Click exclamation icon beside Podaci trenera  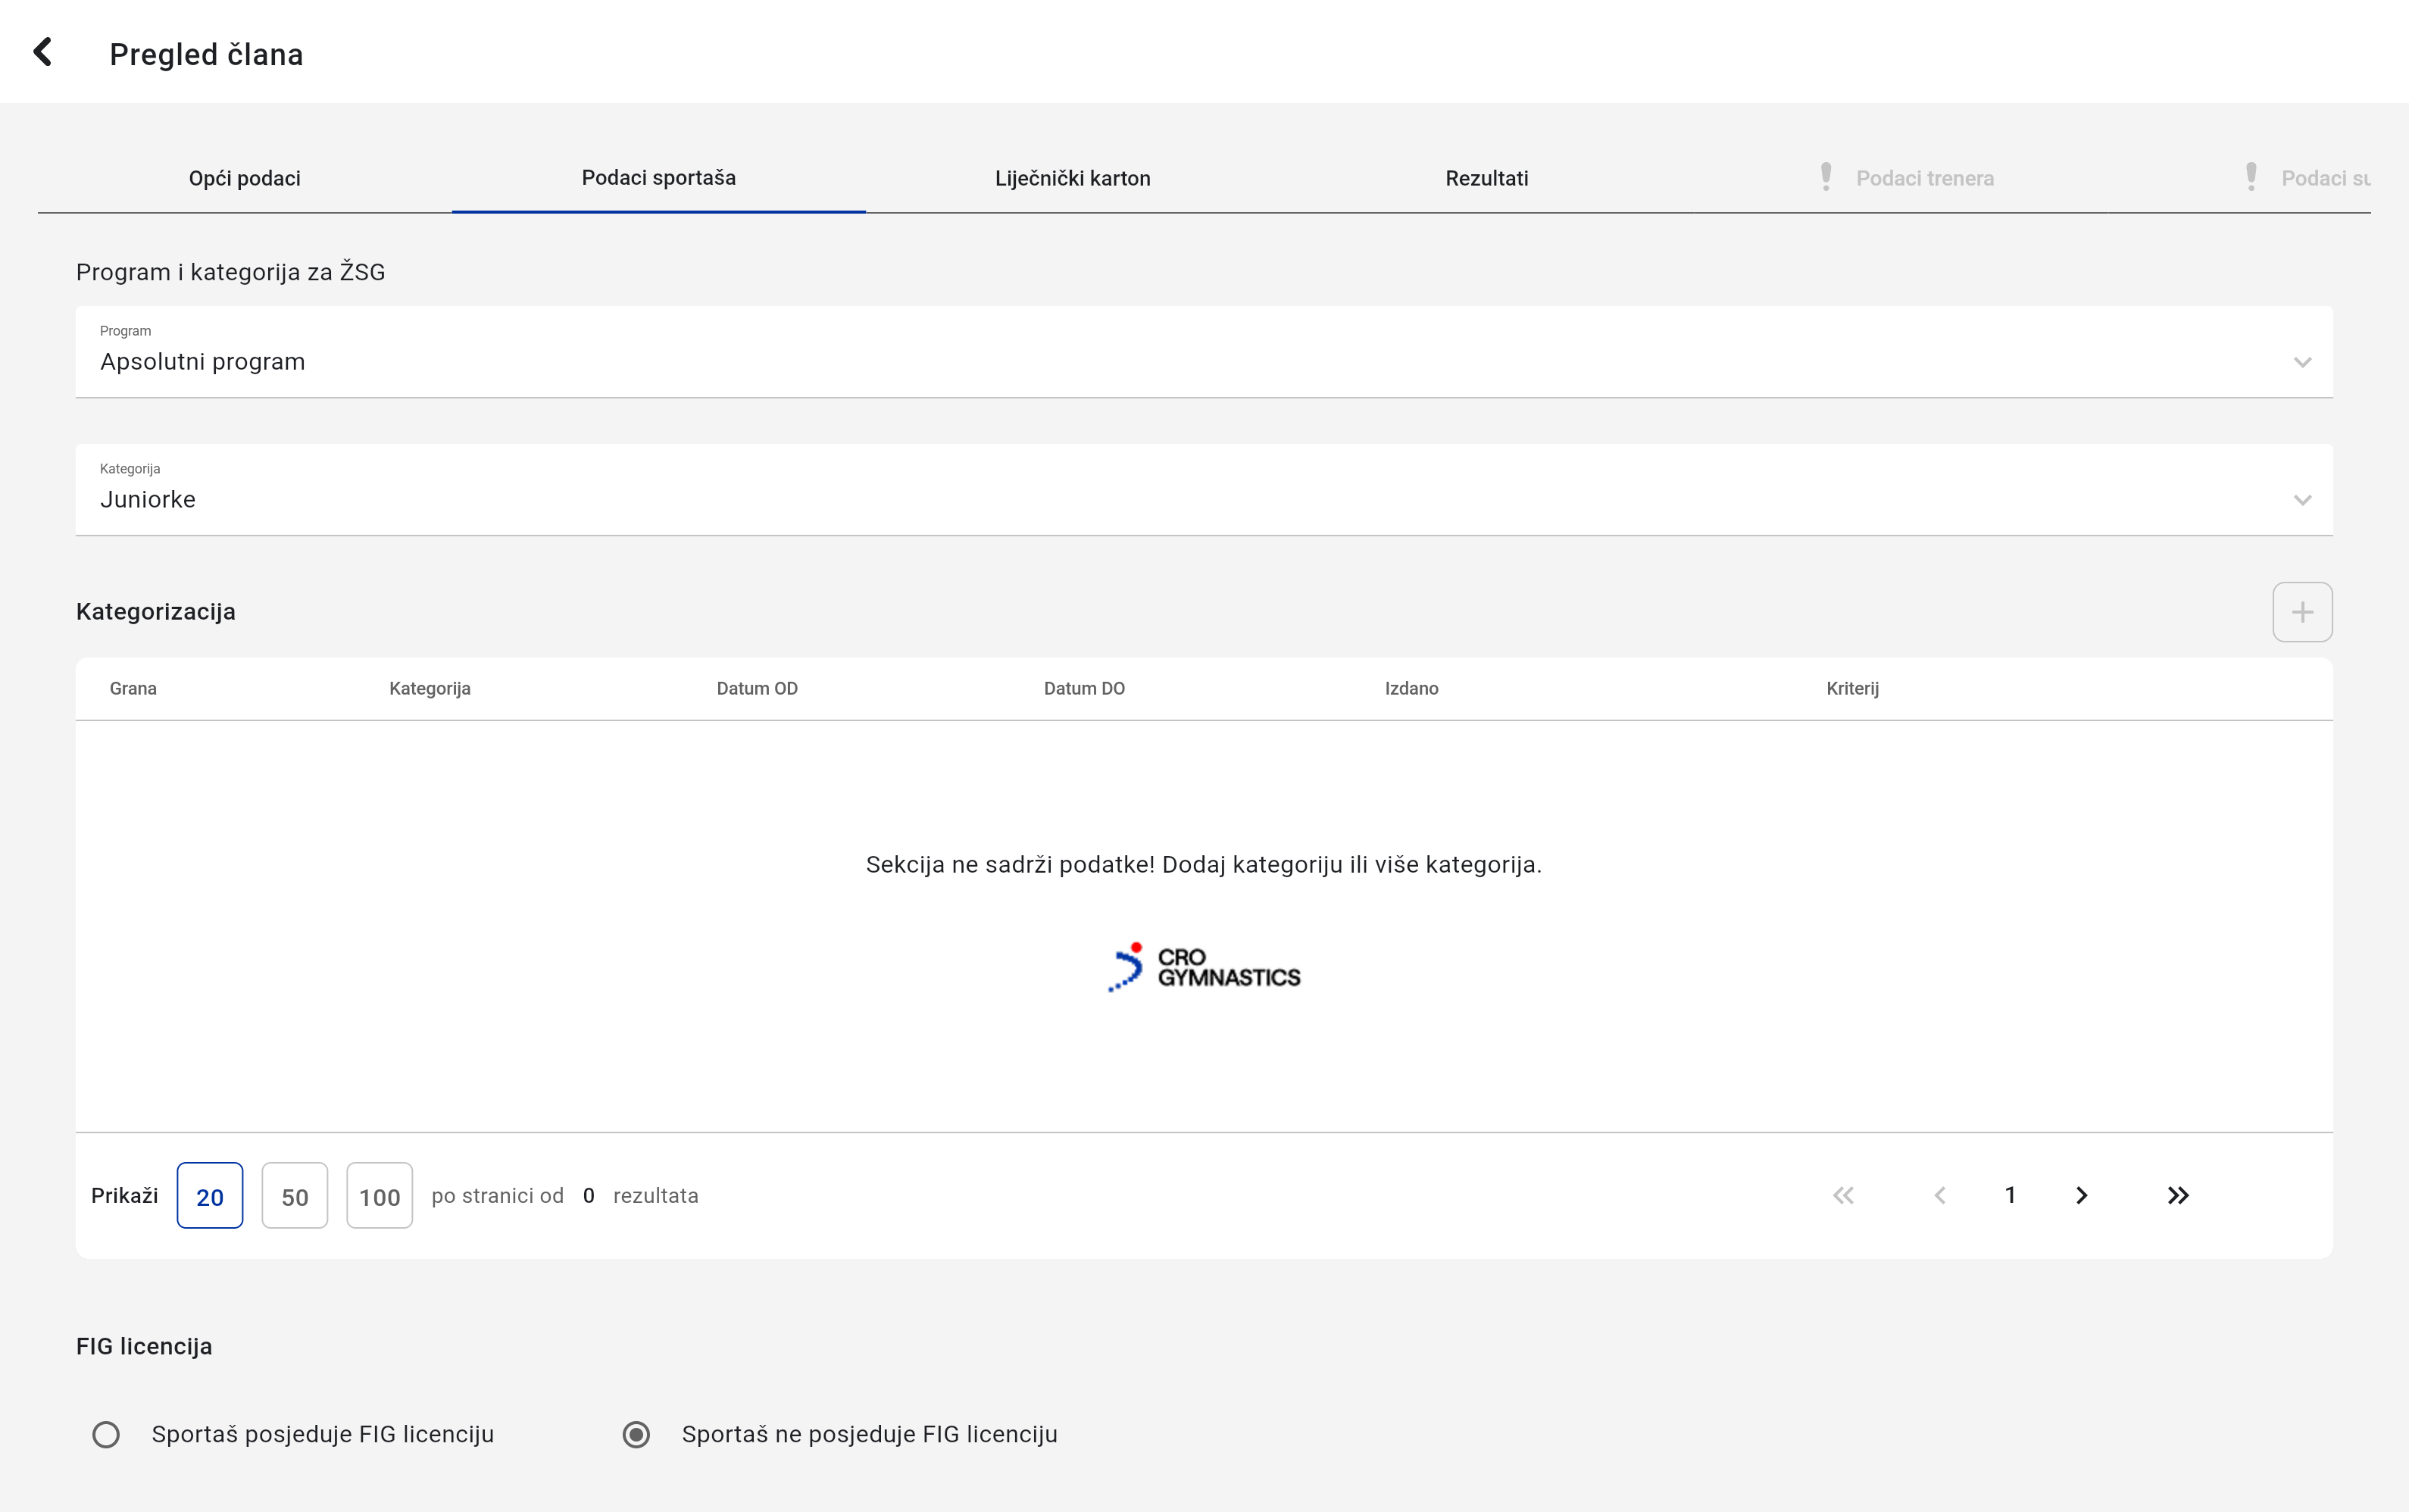1826,177
